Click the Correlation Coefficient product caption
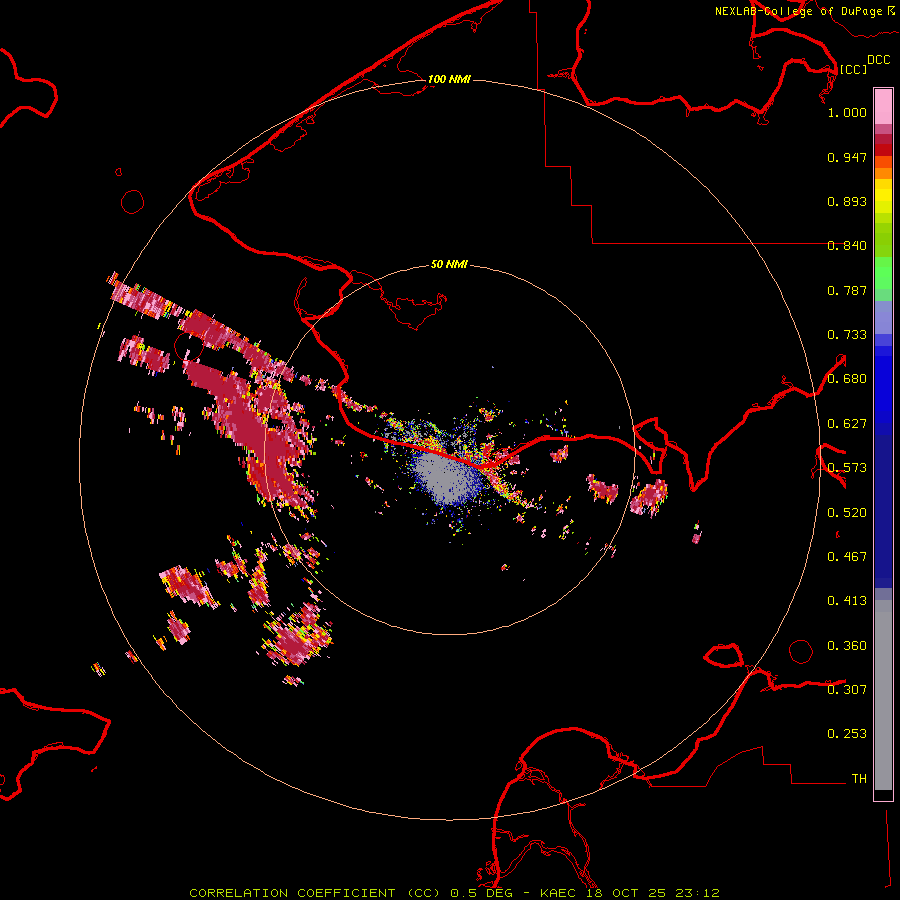 [x=453, y=893]
